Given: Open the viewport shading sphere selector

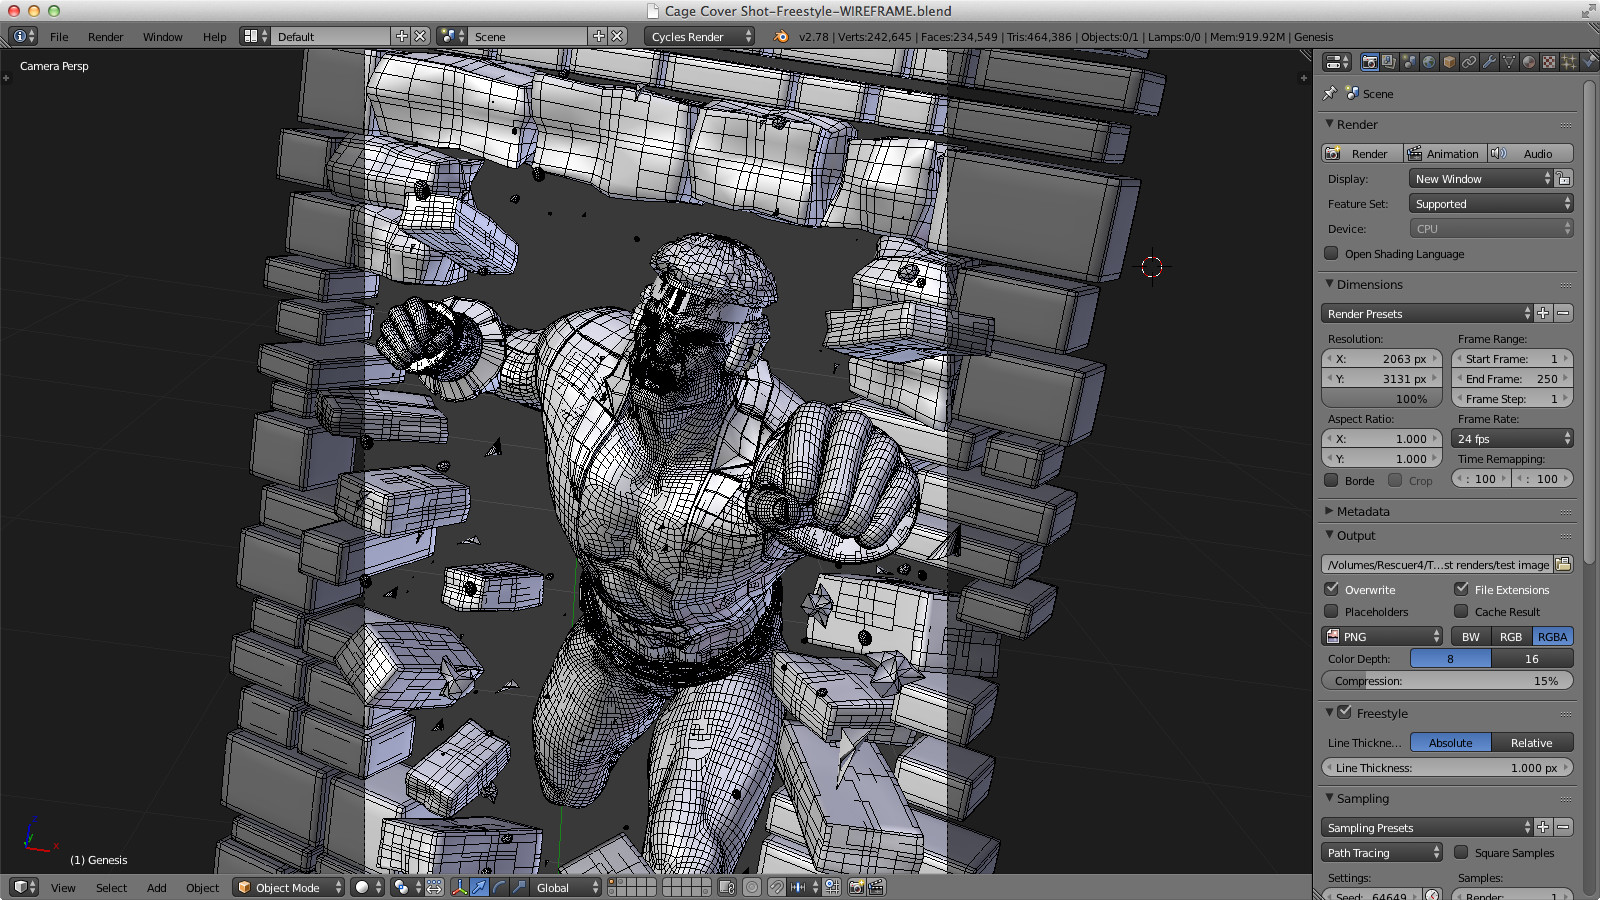Looking at the screenshot, I should (368, 887).
